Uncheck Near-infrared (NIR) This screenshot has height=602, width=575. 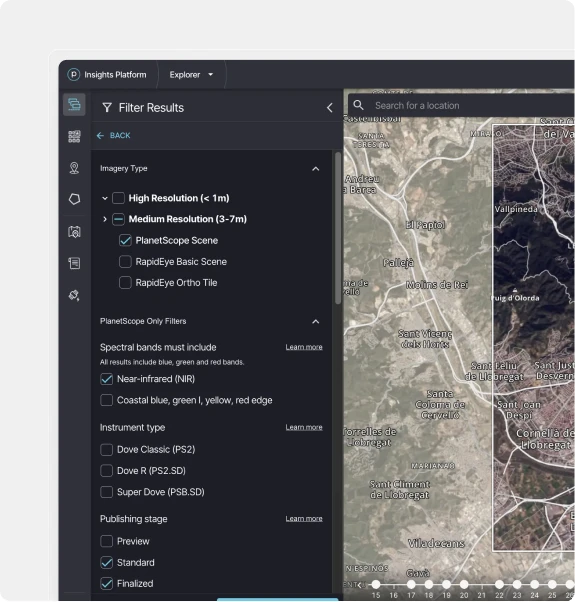(106, 379)
